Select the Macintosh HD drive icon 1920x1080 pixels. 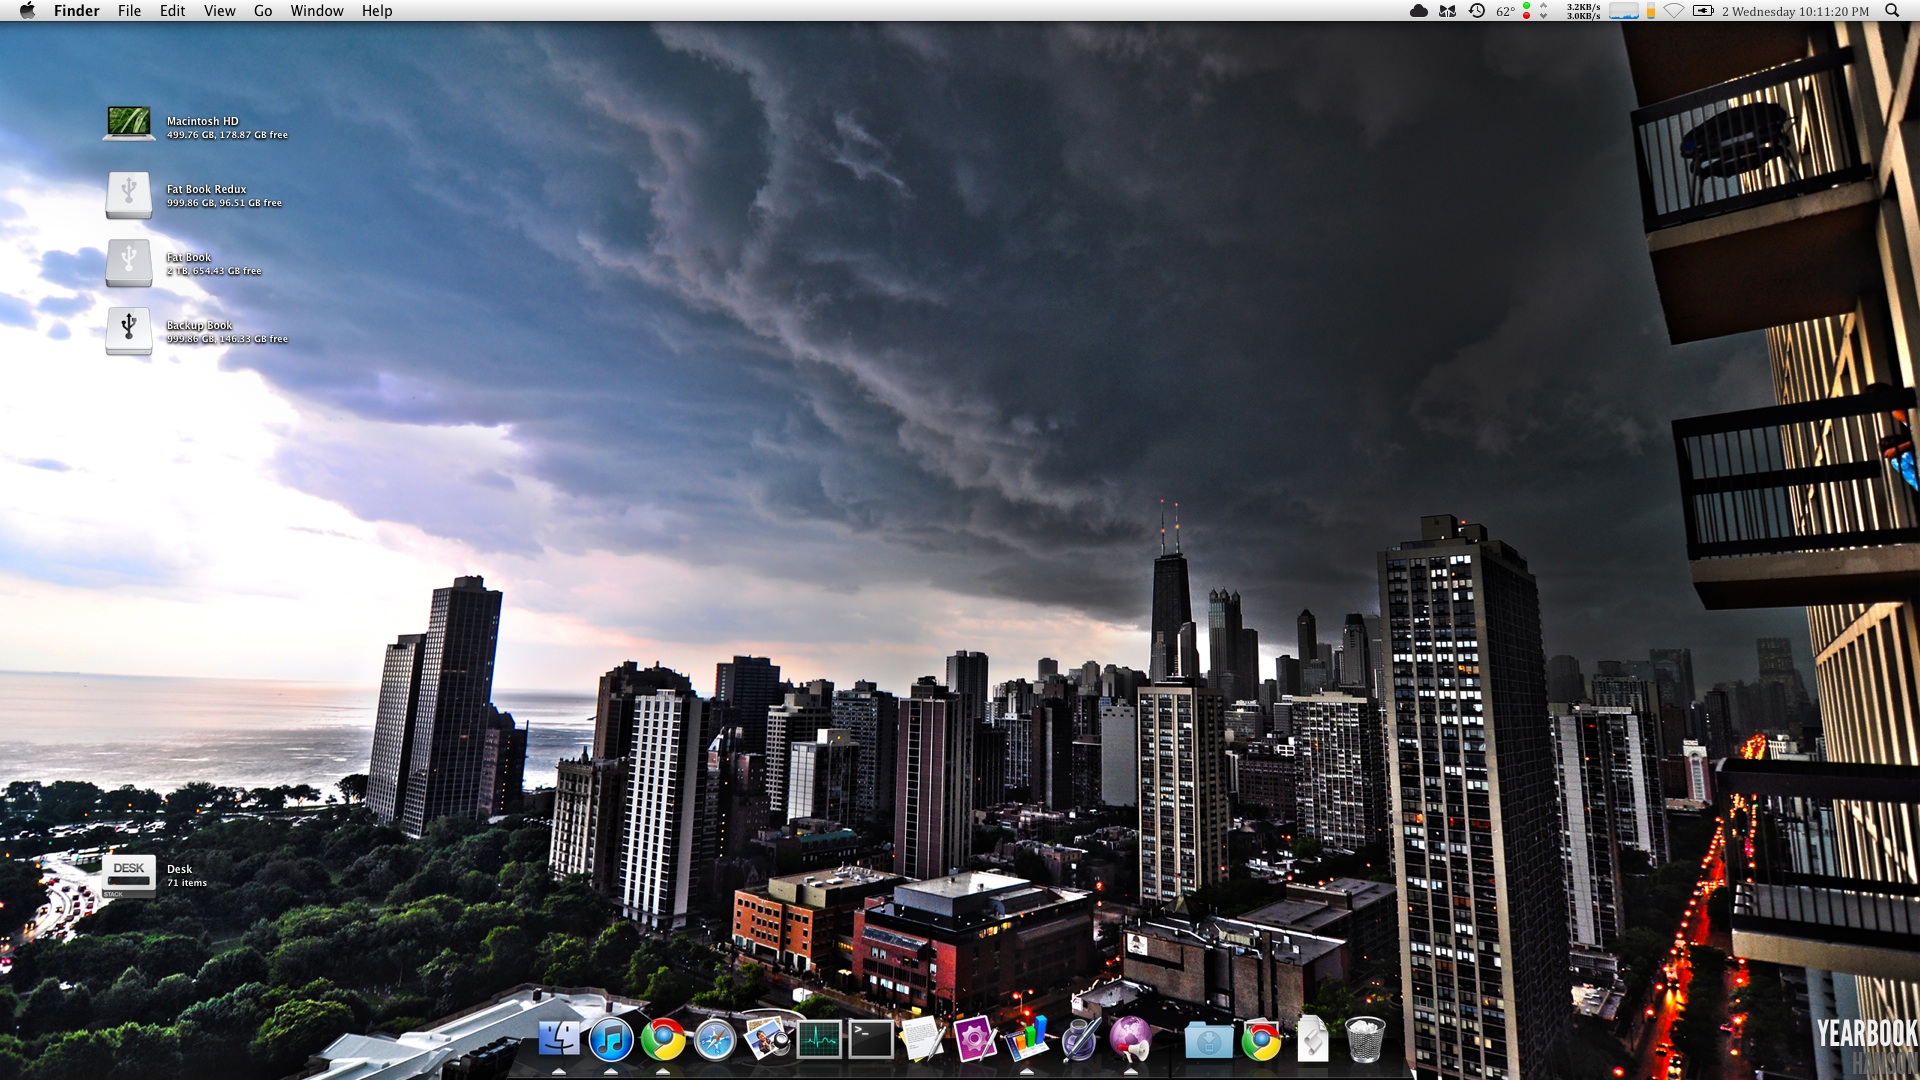129,124
